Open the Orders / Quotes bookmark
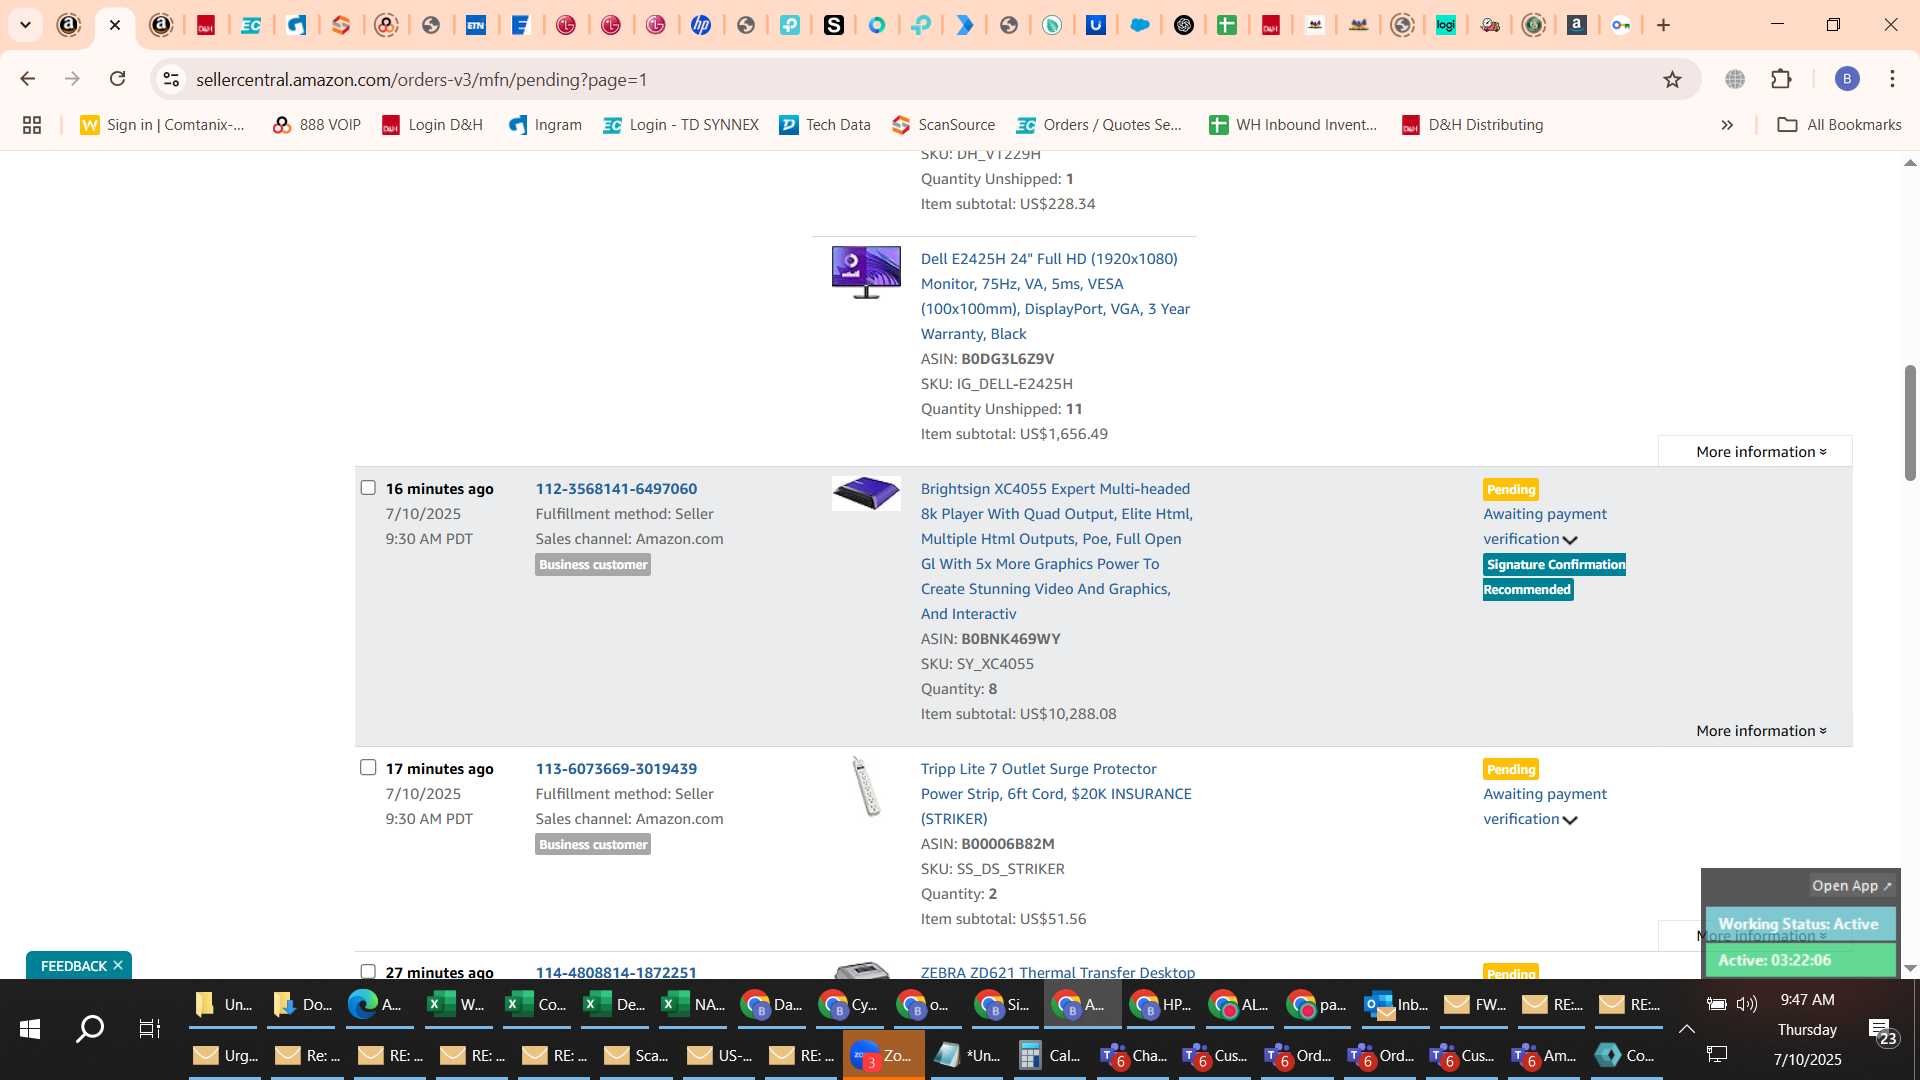The image size is (1920, 1080). 1099,125
